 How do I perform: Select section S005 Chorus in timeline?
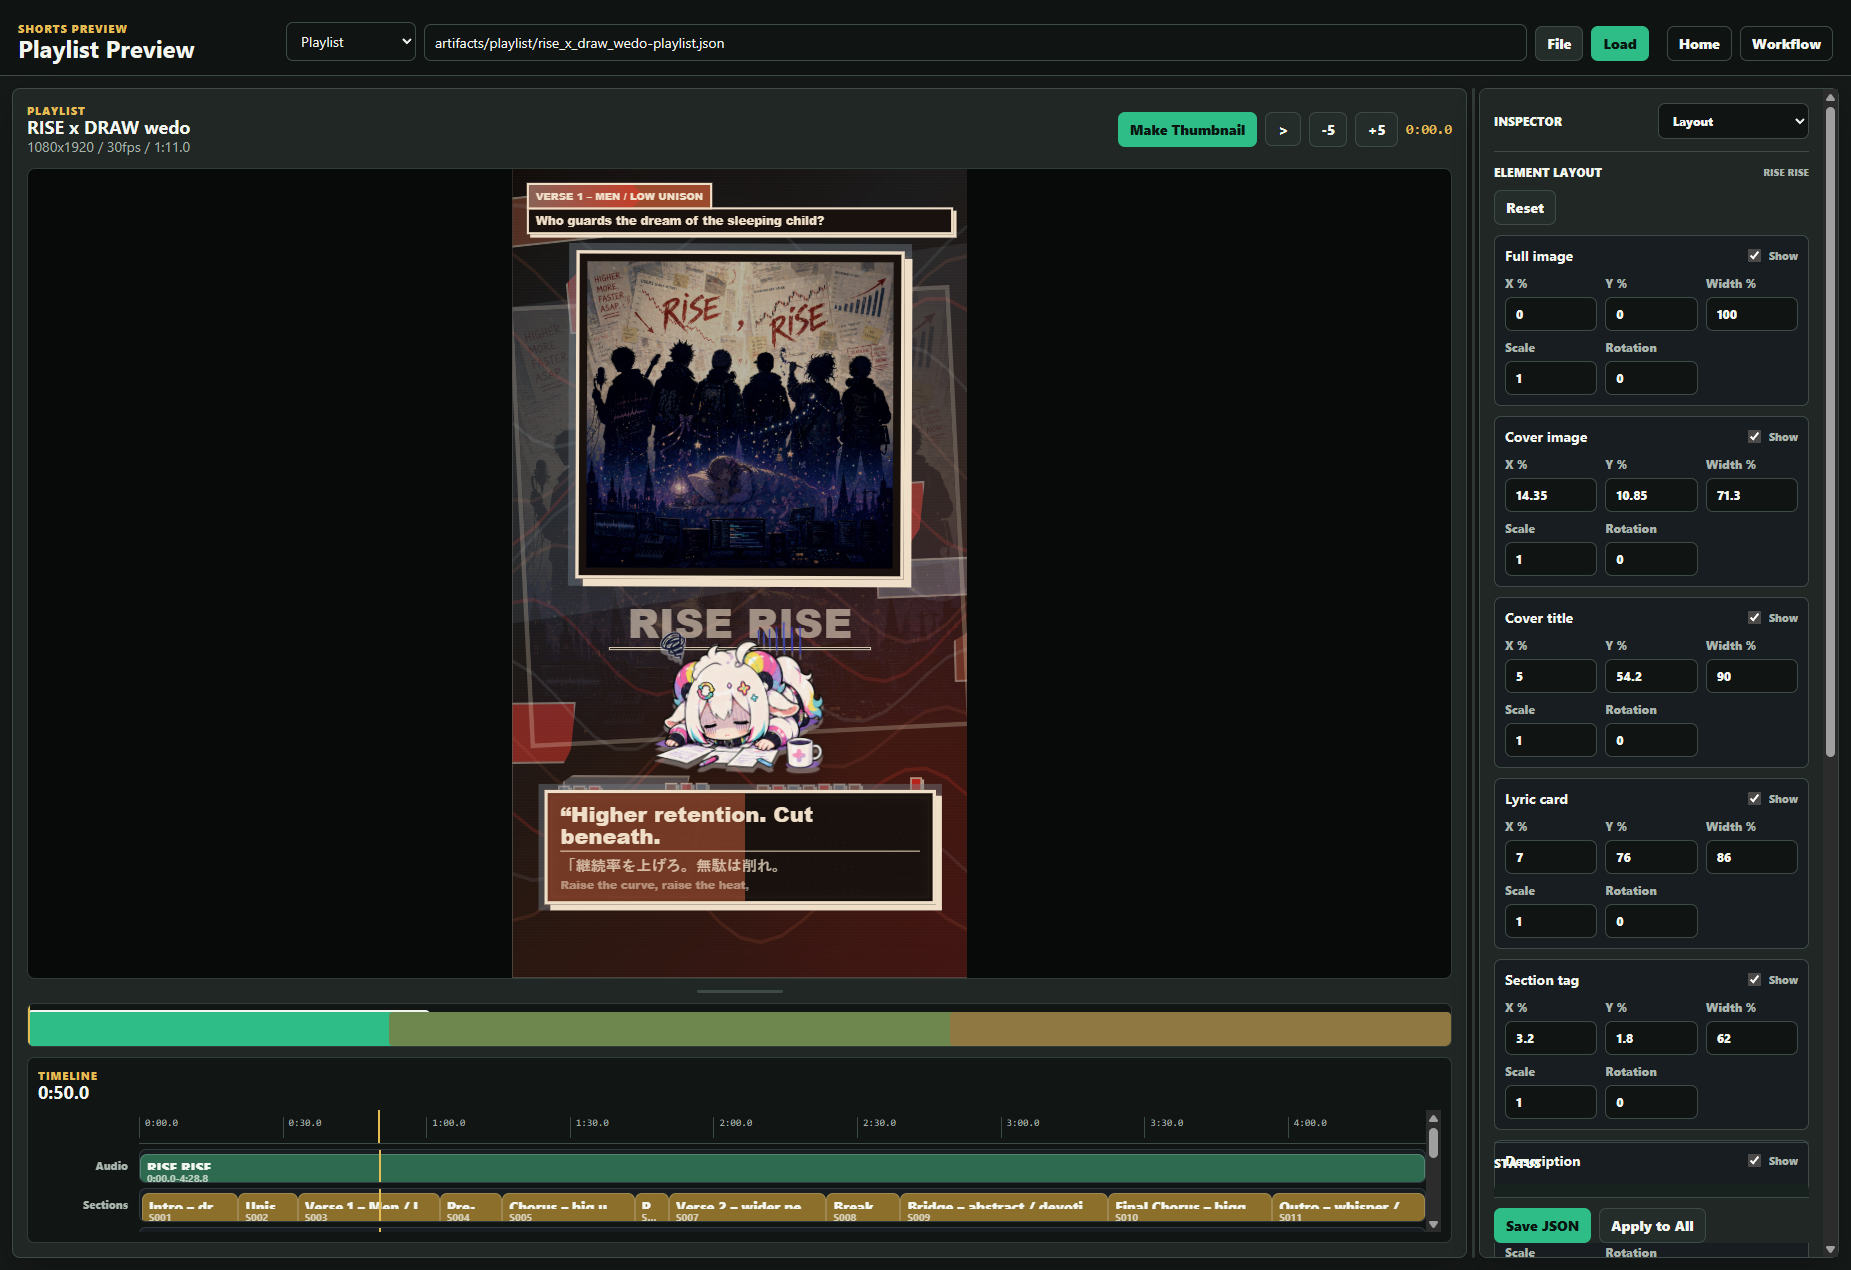569,1207
